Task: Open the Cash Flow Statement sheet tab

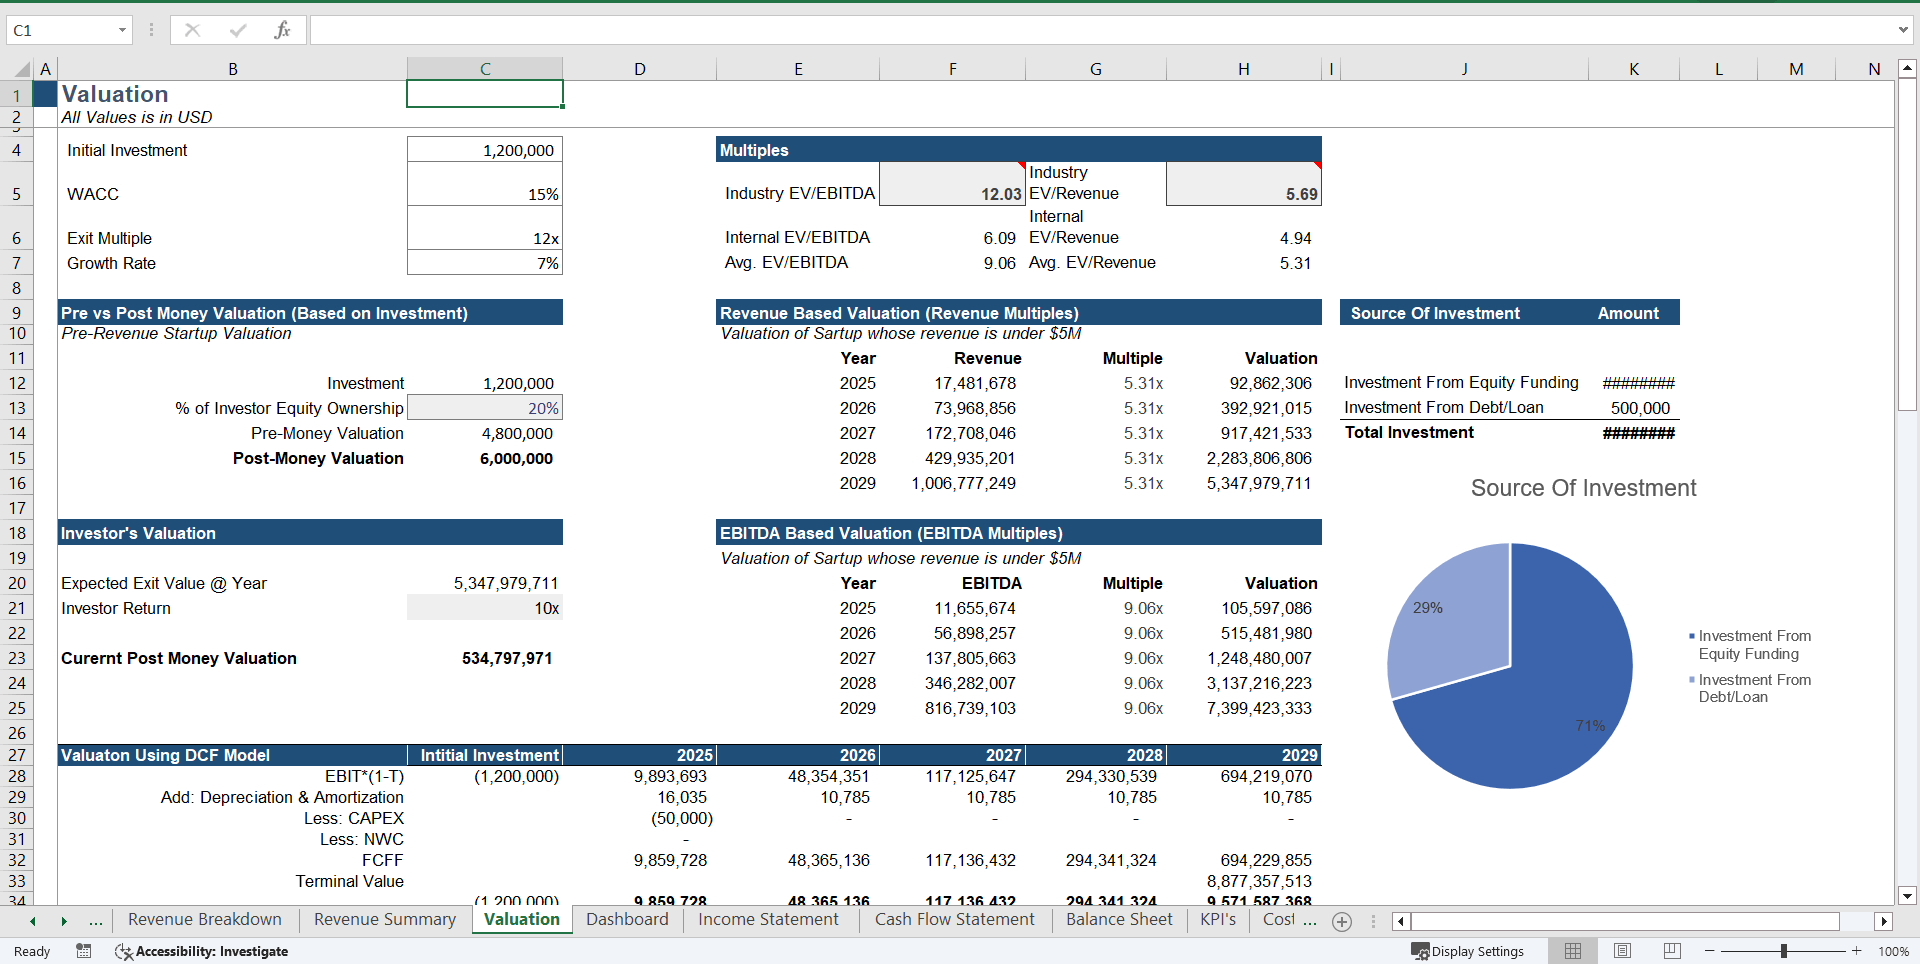Action: click(955, 920)
